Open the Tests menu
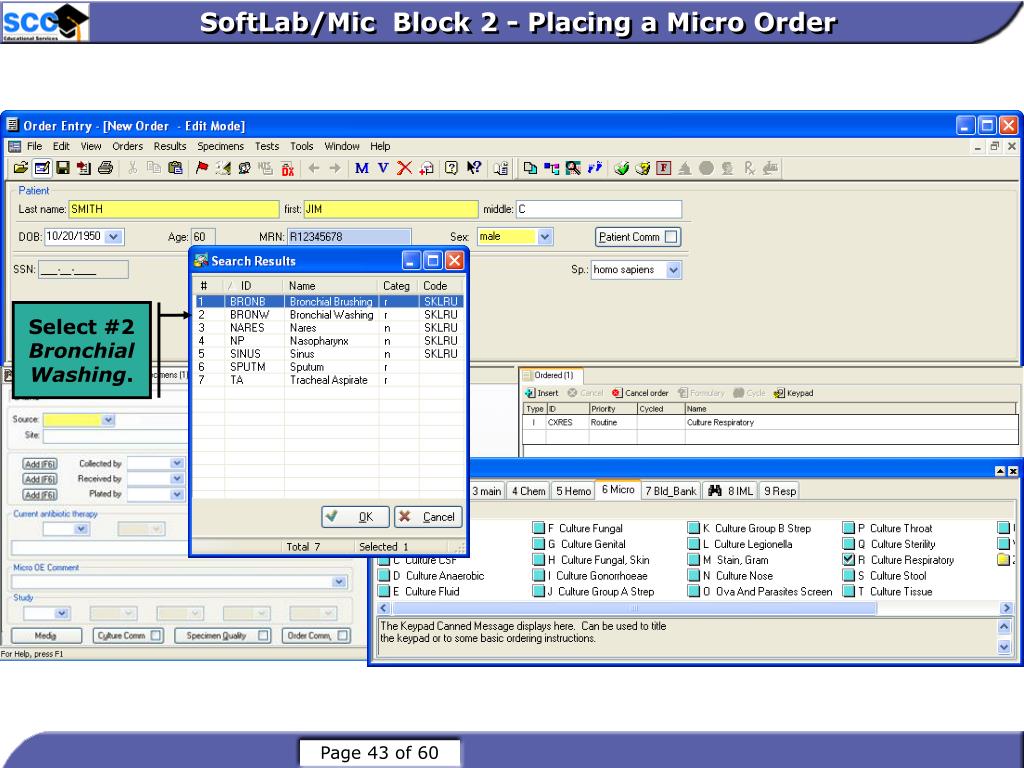Image resolution: width=1024 pixels, height=768 pixels. (266, 146)
